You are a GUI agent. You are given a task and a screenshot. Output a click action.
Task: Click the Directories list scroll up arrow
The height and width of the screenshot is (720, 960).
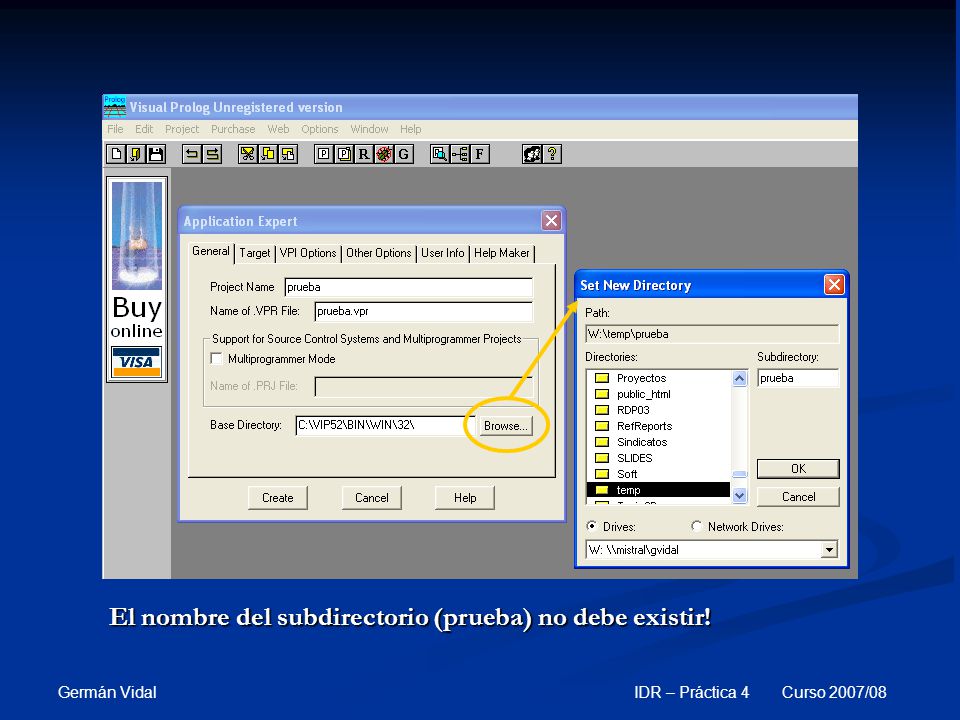click(x=740, y=378)
